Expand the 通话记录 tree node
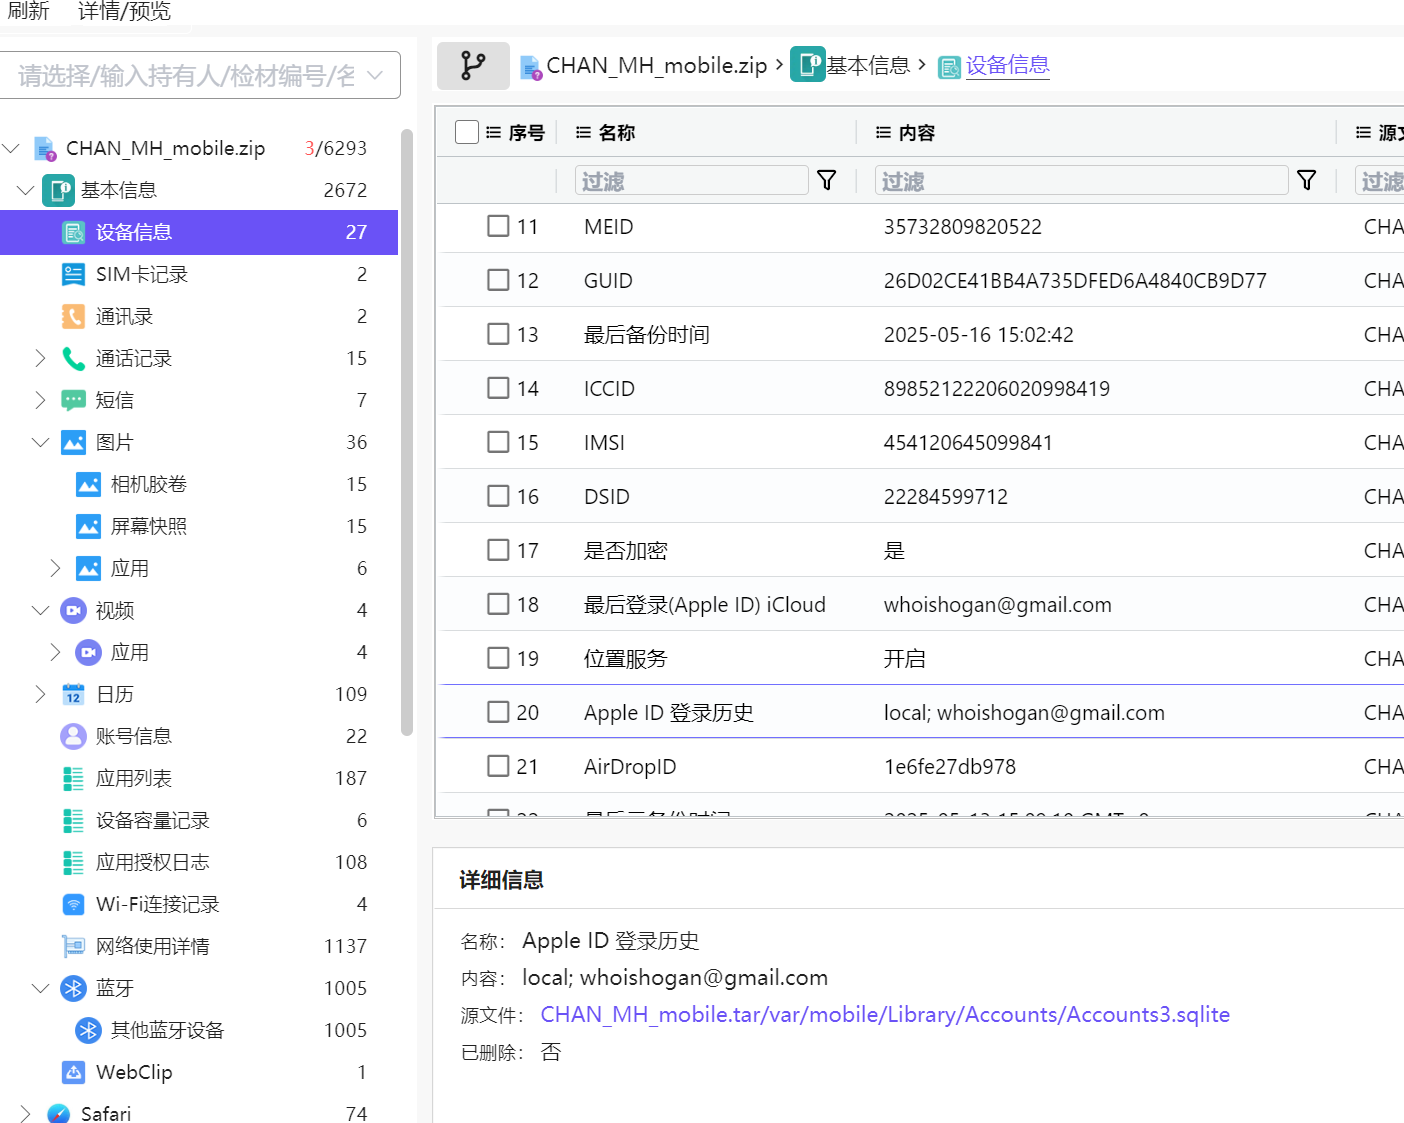 tap(40, 358)
